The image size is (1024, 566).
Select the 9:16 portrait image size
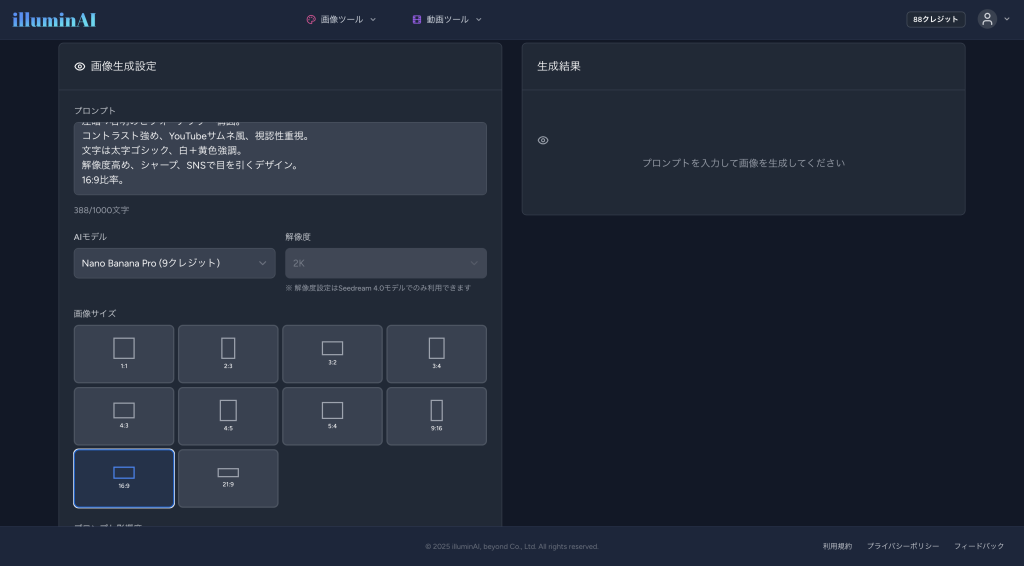pyautogui.click(x=436, y=415)
